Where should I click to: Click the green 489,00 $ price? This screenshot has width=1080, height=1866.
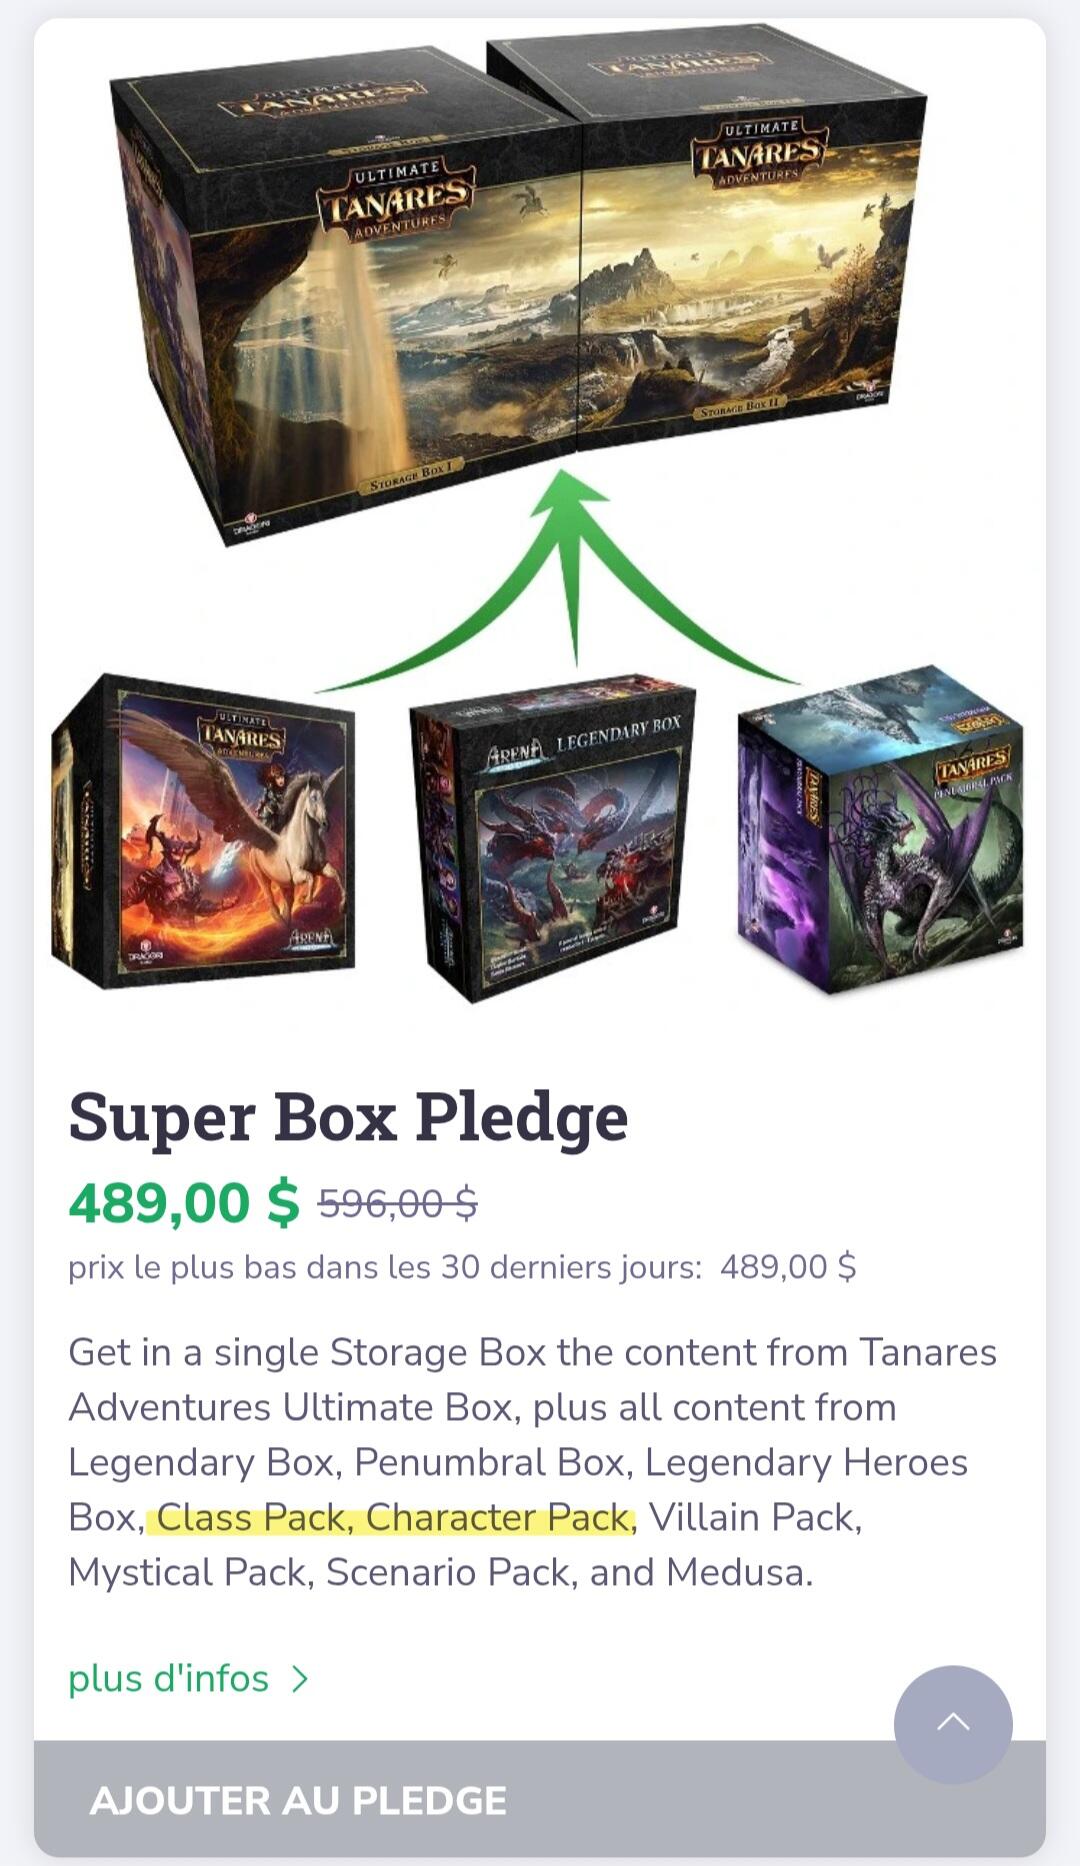tap(184, 1202)
